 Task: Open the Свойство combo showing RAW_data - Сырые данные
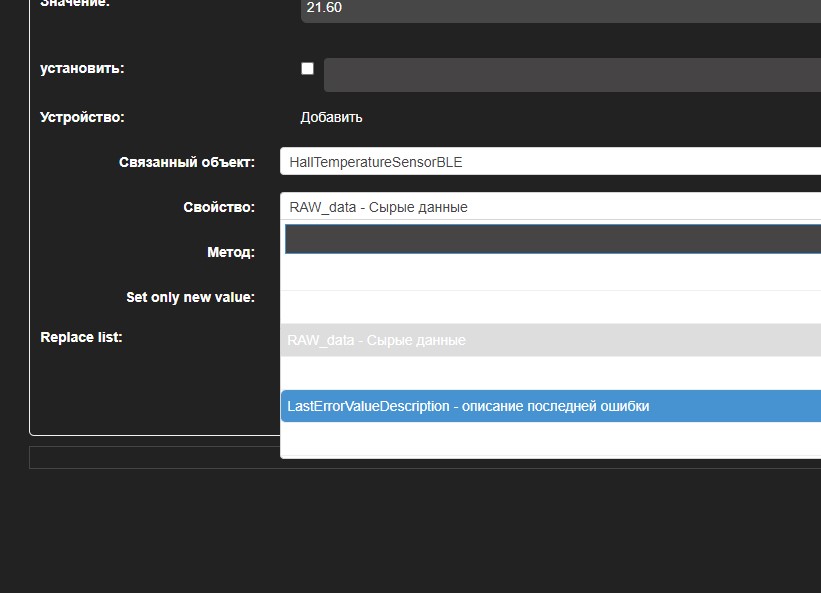coord(550,207)
